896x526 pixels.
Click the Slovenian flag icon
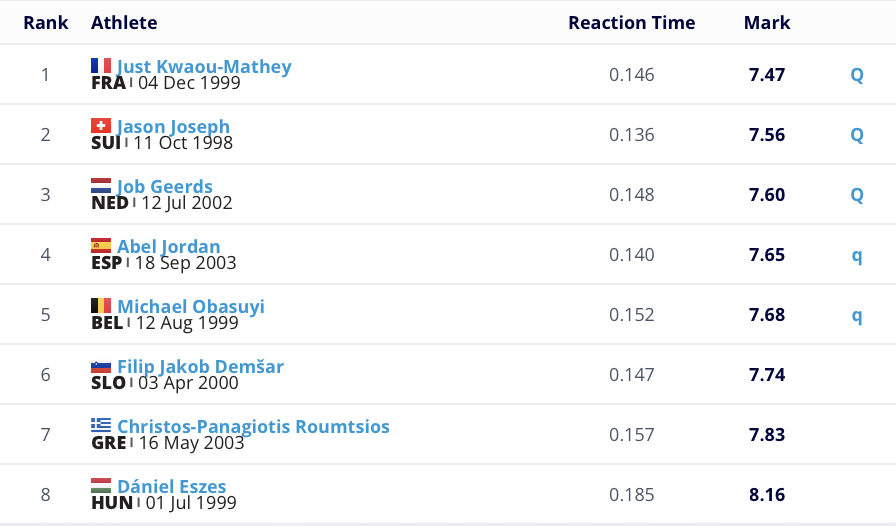[101, 366]
